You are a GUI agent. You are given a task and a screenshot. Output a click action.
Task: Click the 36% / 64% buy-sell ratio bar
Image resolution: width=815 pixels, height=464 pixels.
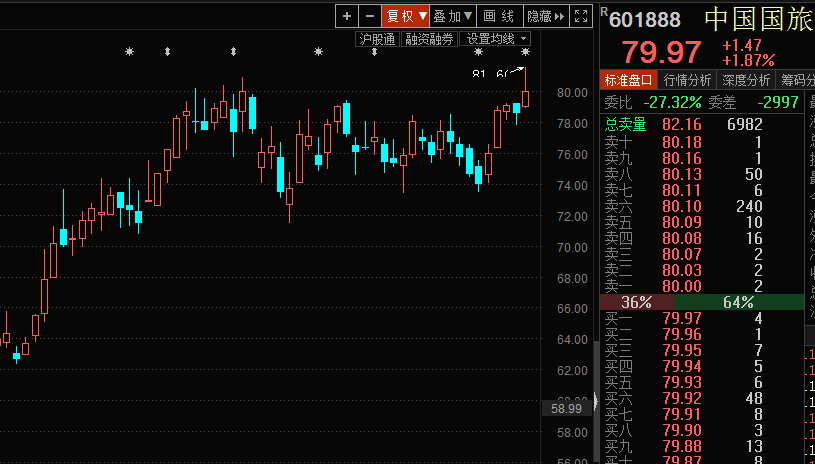pyautogui.click(x=701, y=302)
